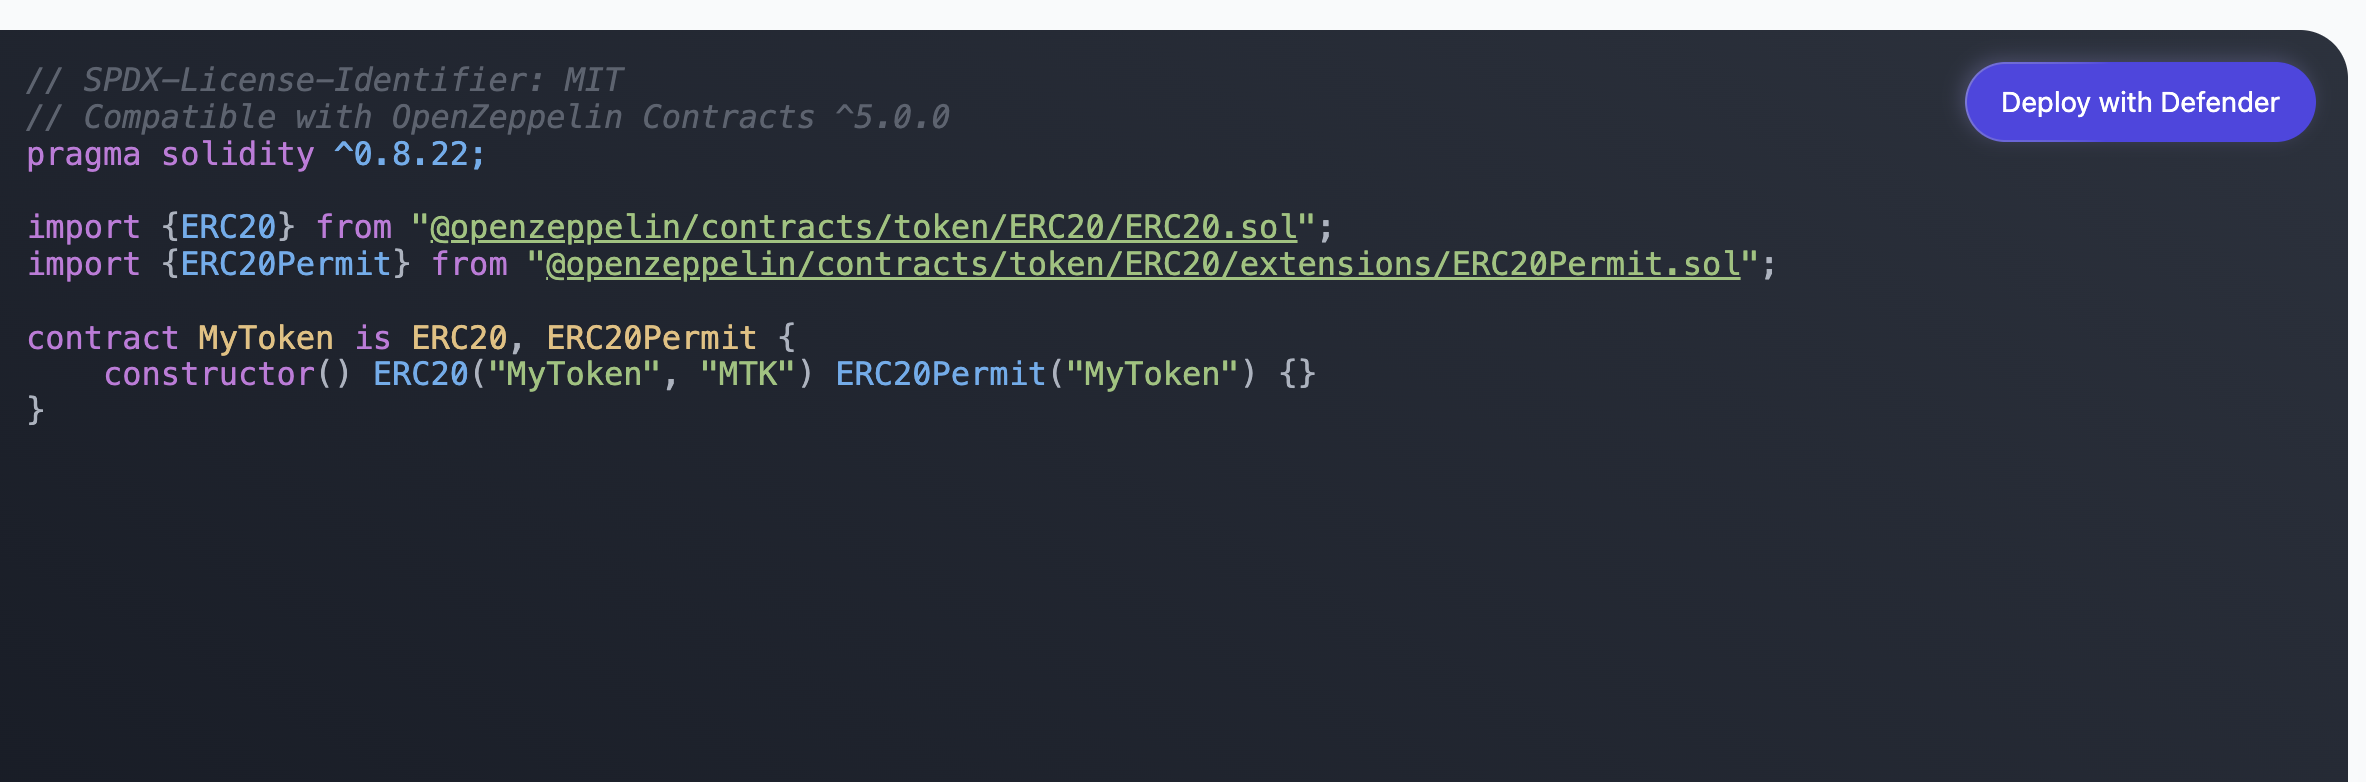Click the MyToken contract name
The height and width of the screenshot is (782, 2366).
263,337
